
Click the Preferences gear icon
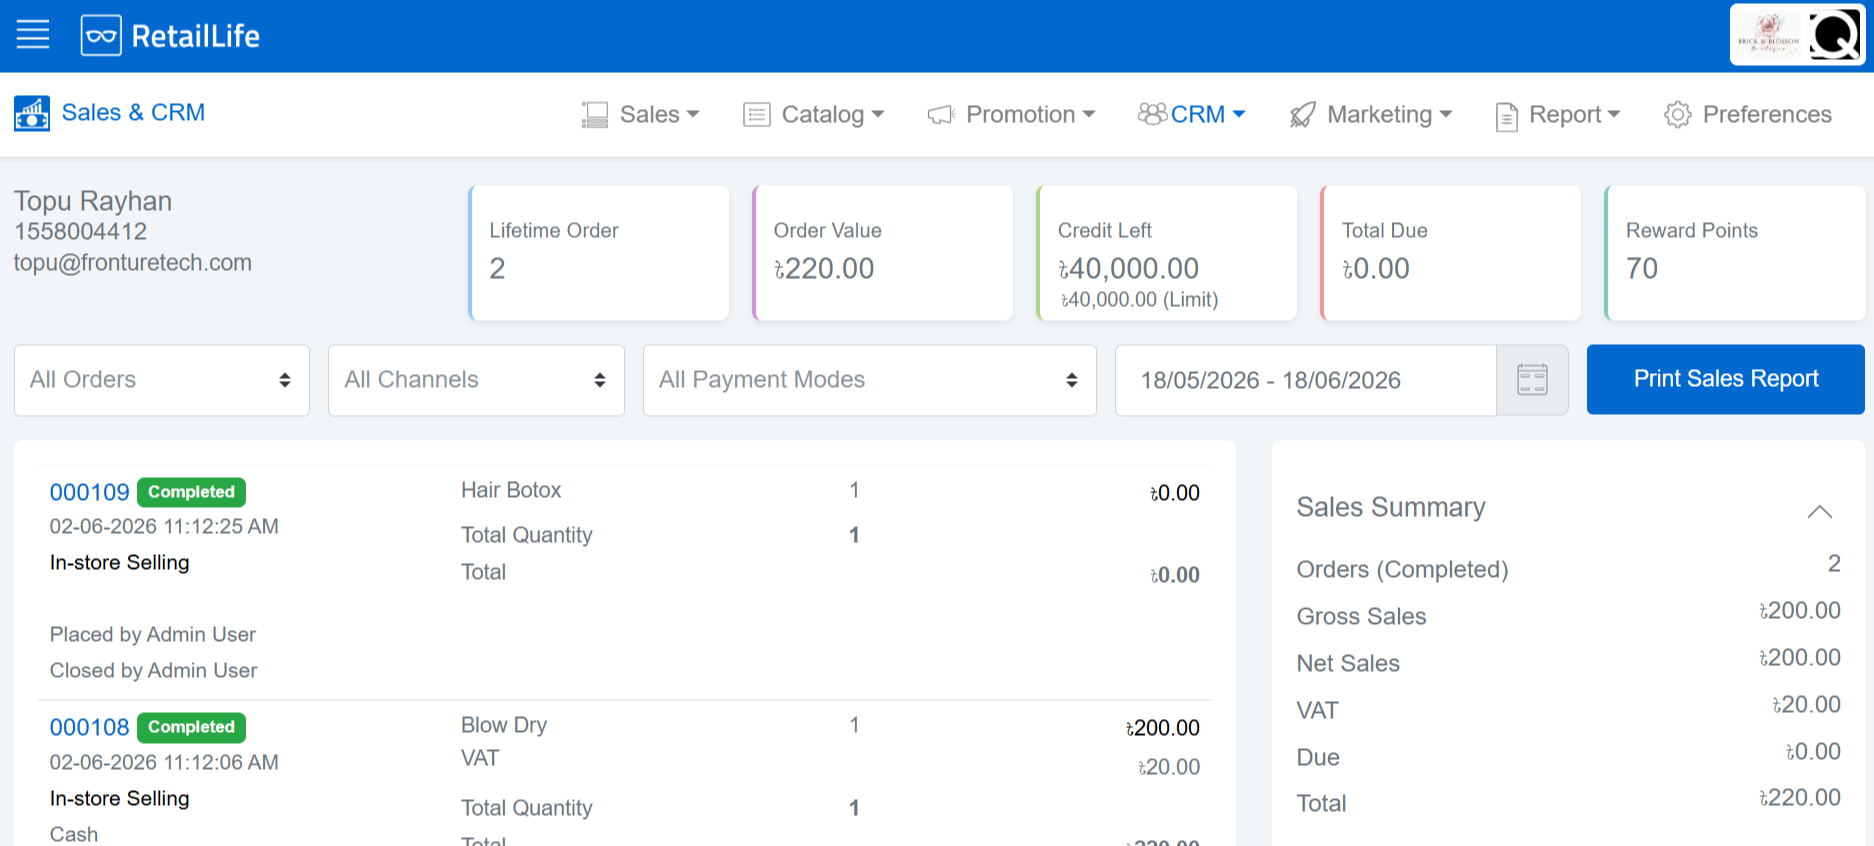pos(1677,115)
